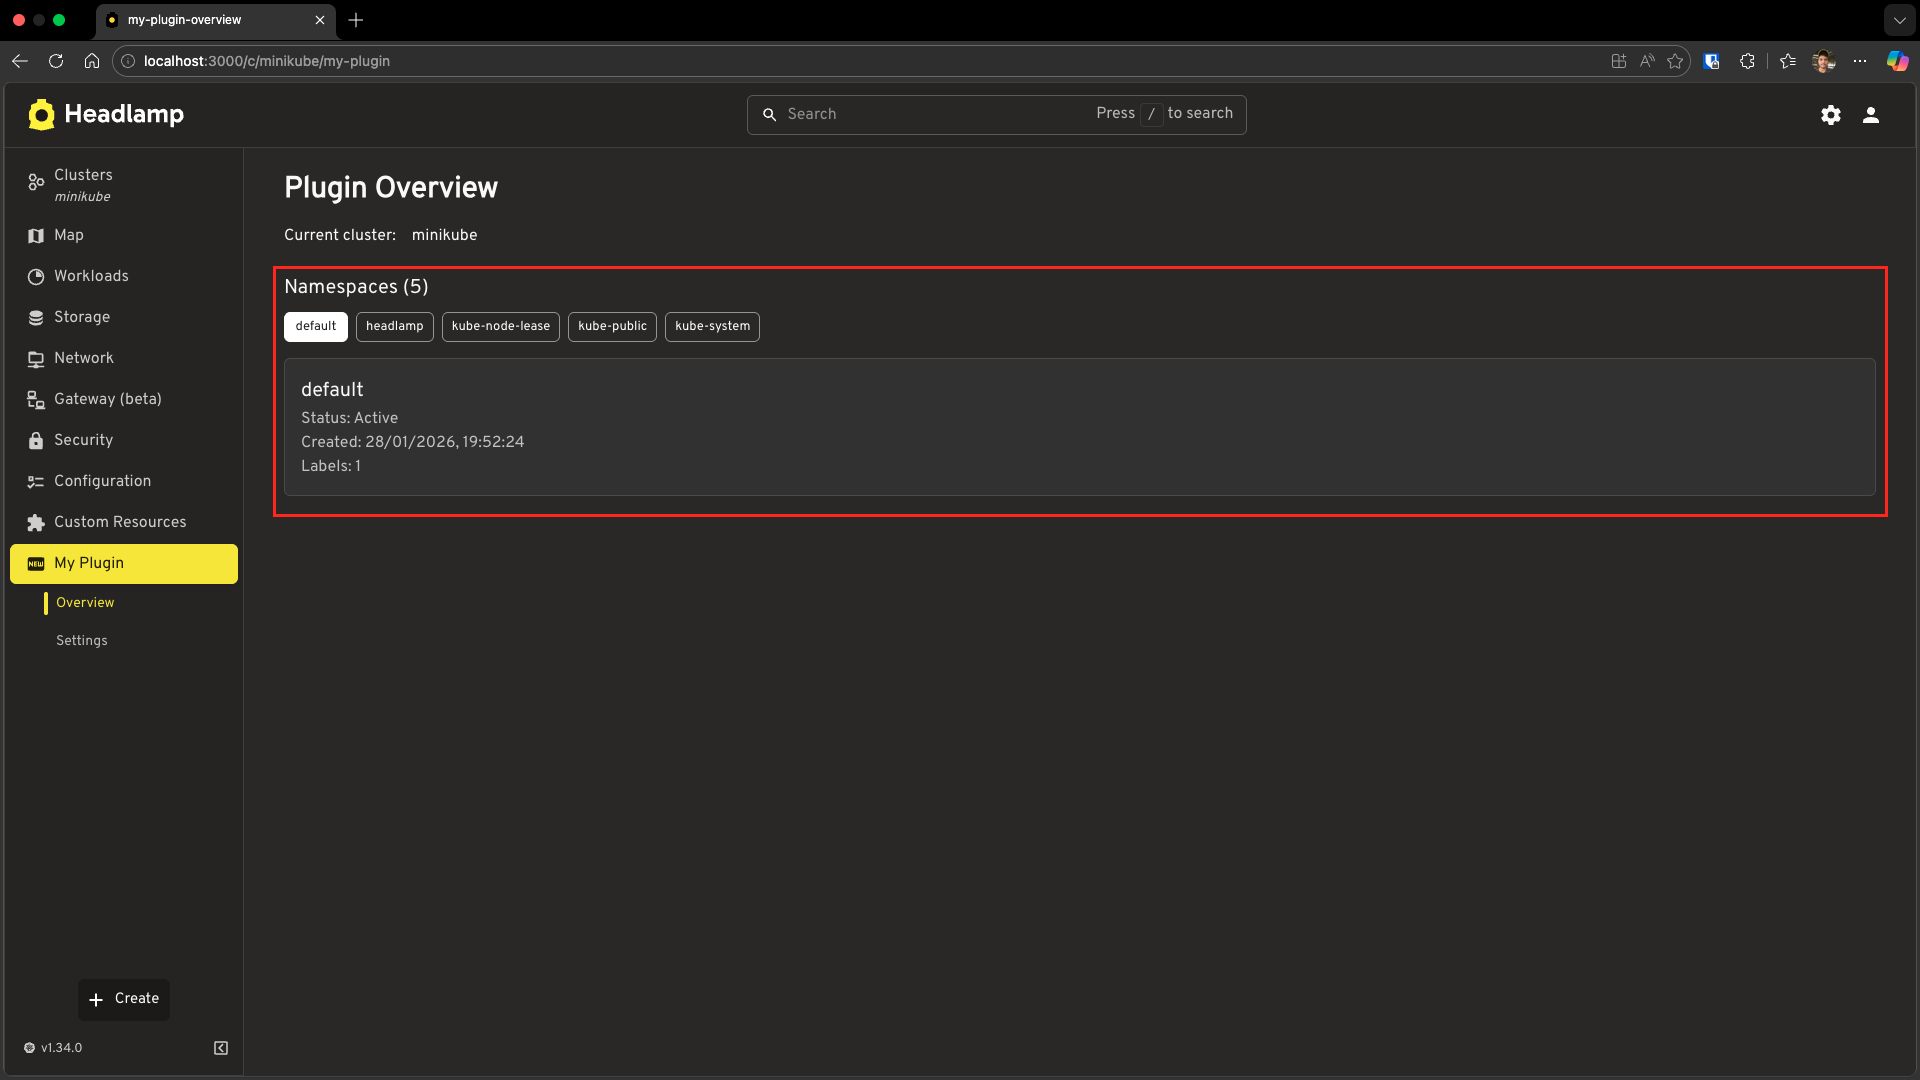Open the Network section
The height and width of the screenshot is (1080, 1920).
(84, 358)
